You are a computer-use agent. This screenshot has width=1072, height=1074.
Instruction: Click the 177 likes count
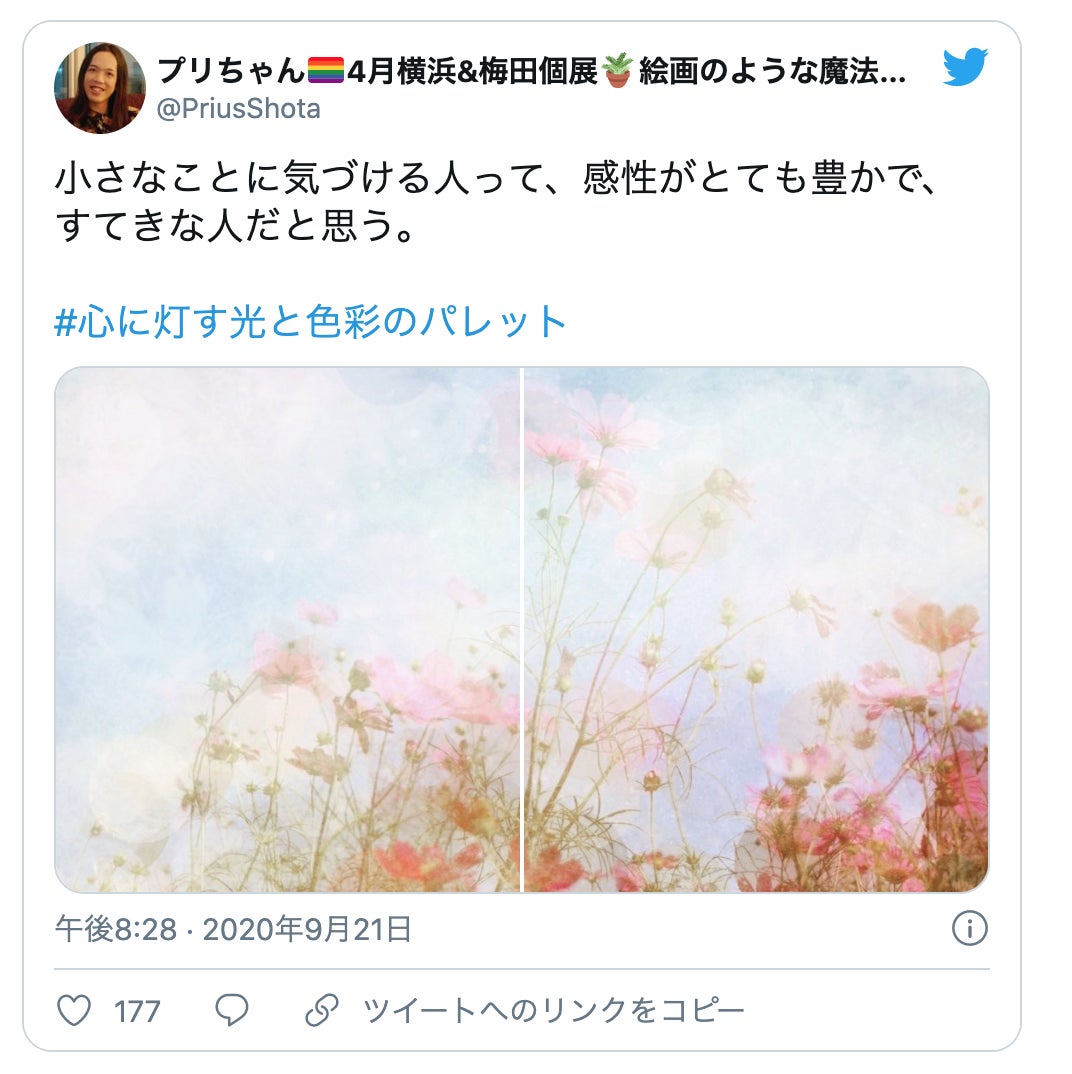point(137,1011)
